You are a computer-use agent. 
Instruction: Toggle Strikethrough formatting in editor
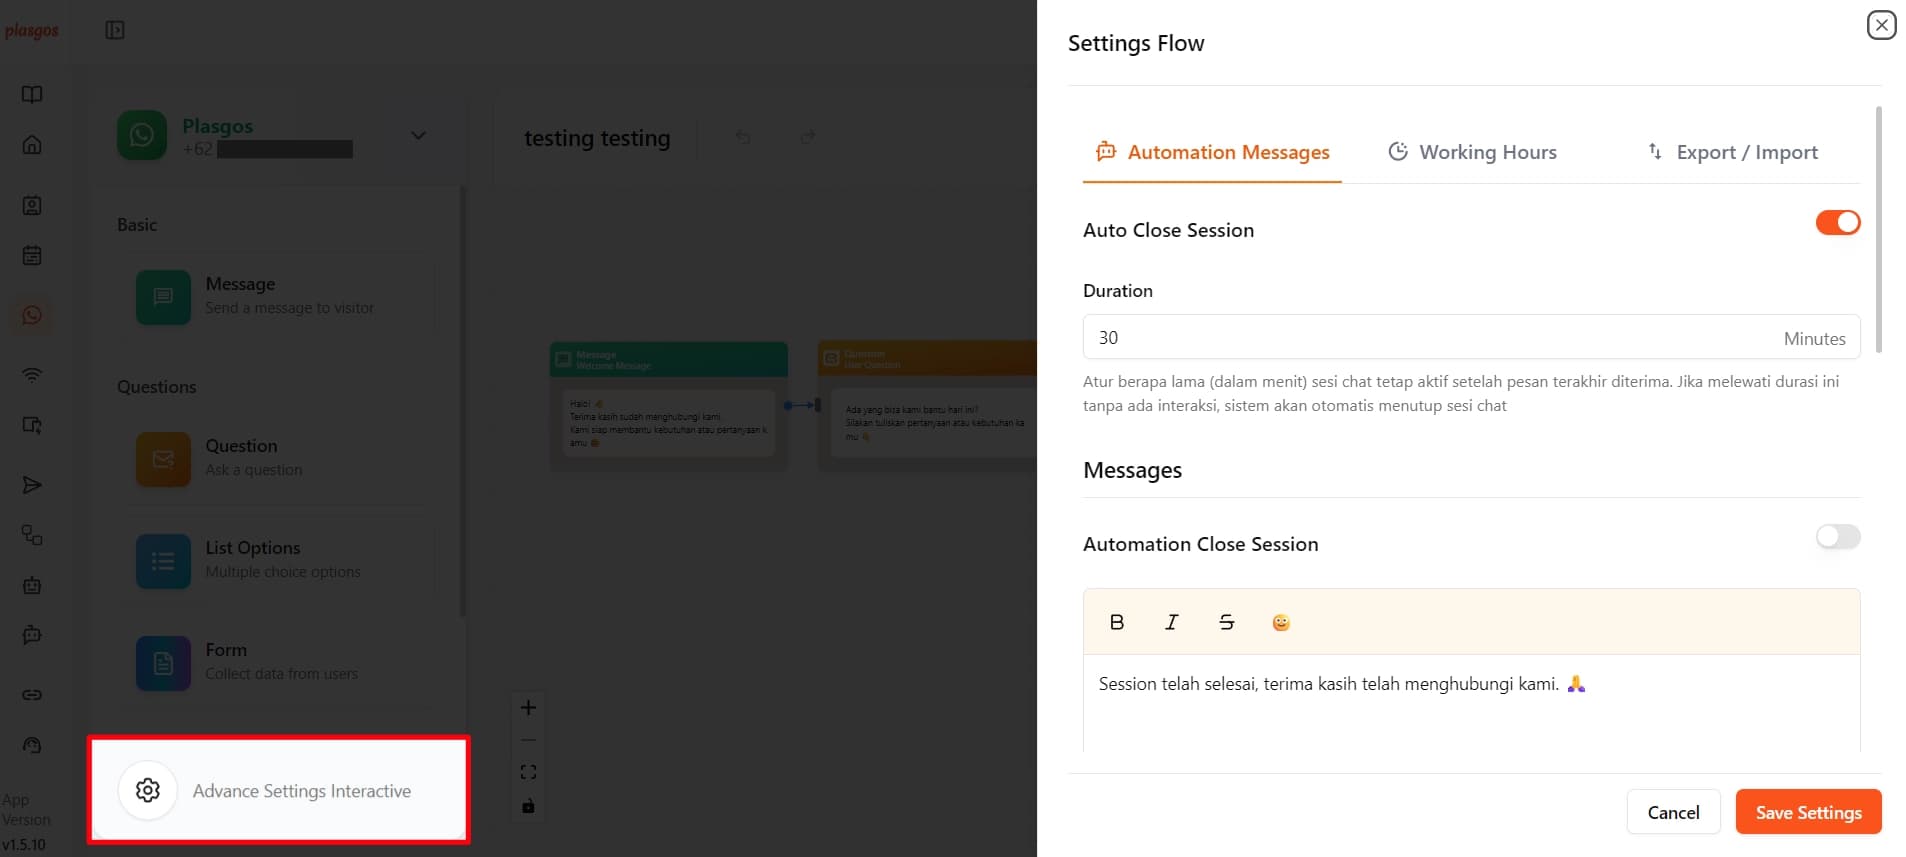coord(1226,622)
